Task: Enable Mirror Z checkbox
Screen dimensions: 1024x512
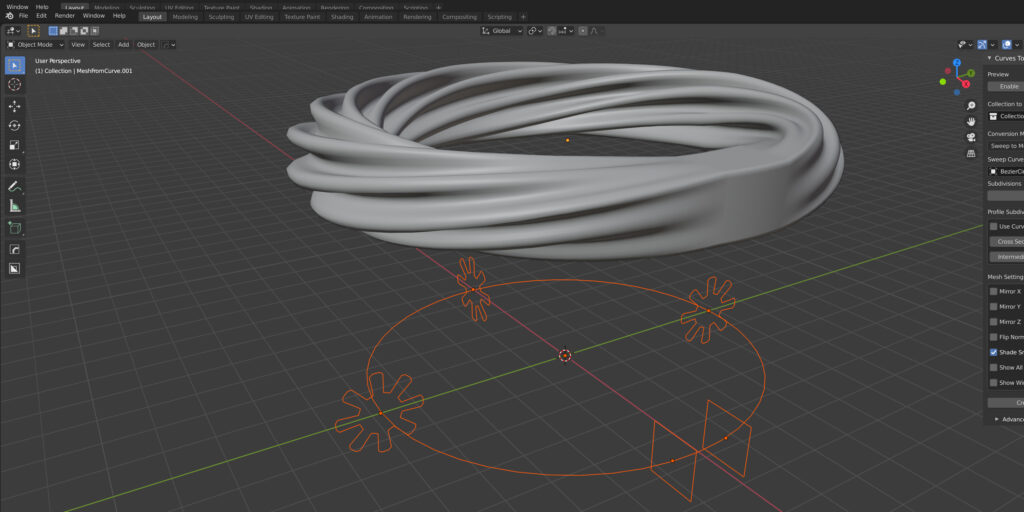Action: 993,321
